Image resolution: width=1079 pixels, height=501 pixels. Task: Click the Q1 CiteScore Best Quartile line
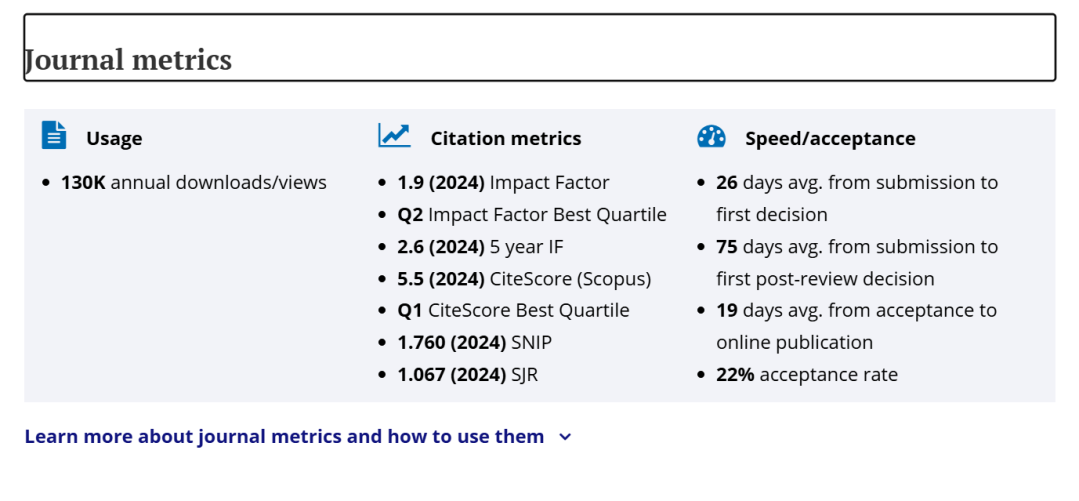[513, 311]
